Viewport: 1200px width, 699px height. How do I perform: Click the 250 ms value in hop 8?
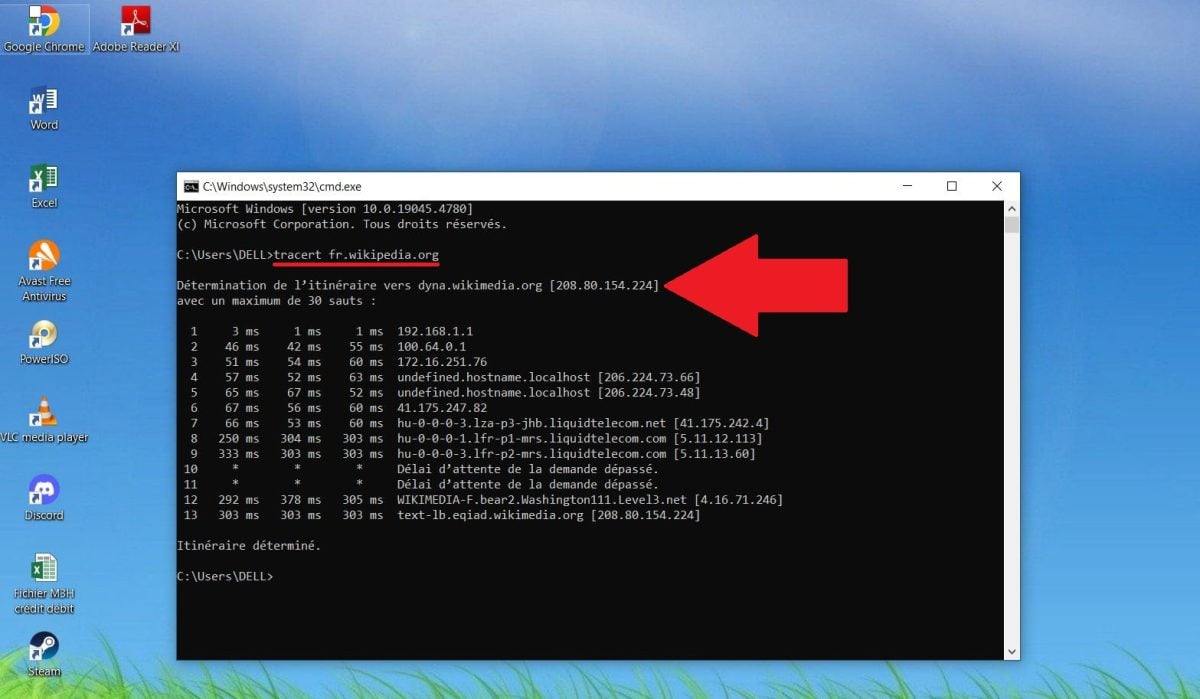click(x=238, y=439)
